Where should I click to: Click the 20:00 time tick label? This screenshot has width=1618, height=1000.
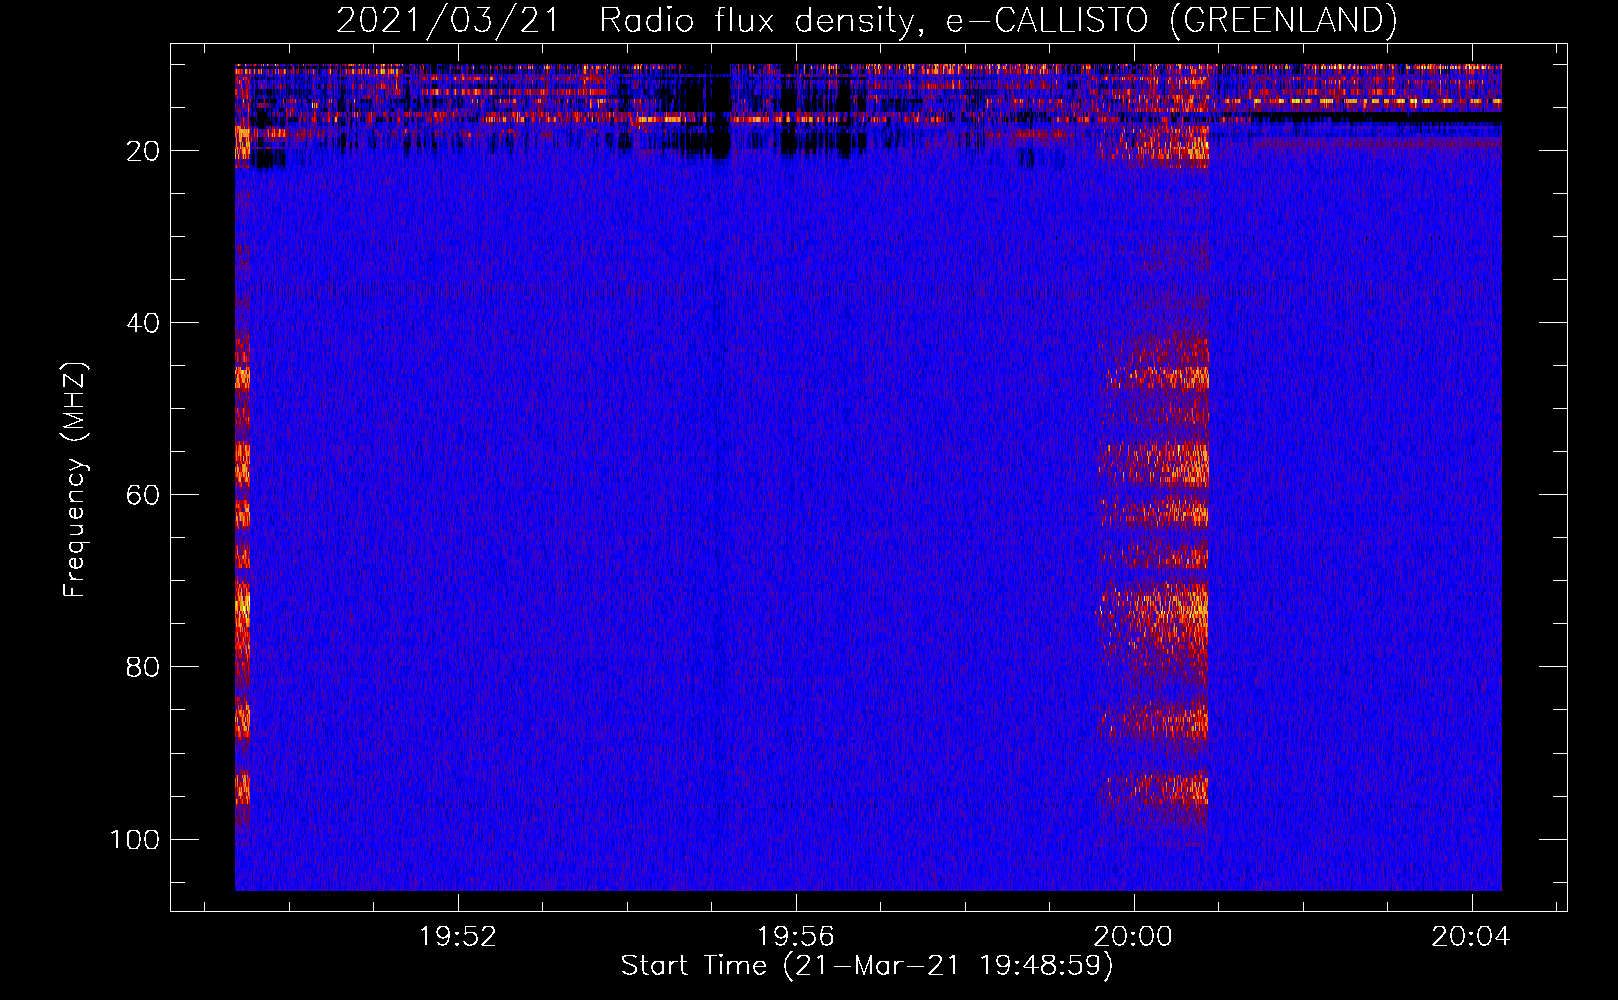click(1133, 937)
